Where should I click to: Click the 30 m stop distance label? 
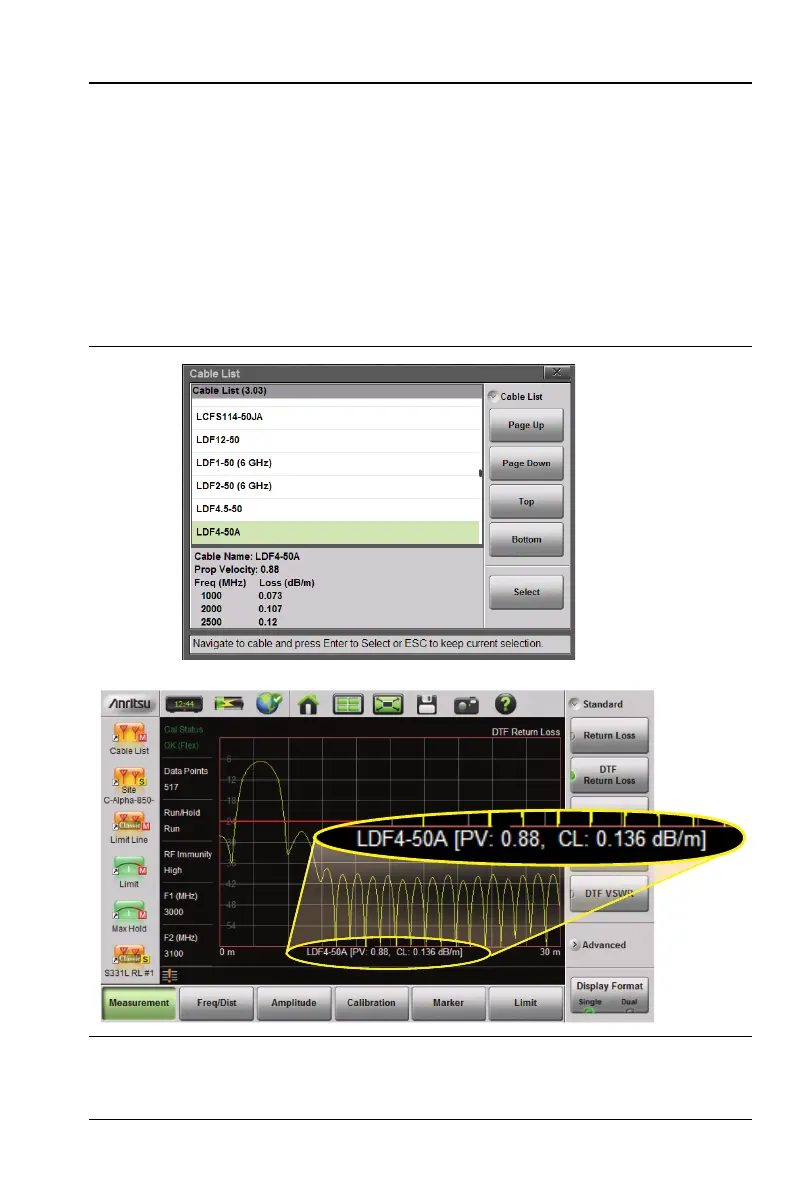click(550, 953)
